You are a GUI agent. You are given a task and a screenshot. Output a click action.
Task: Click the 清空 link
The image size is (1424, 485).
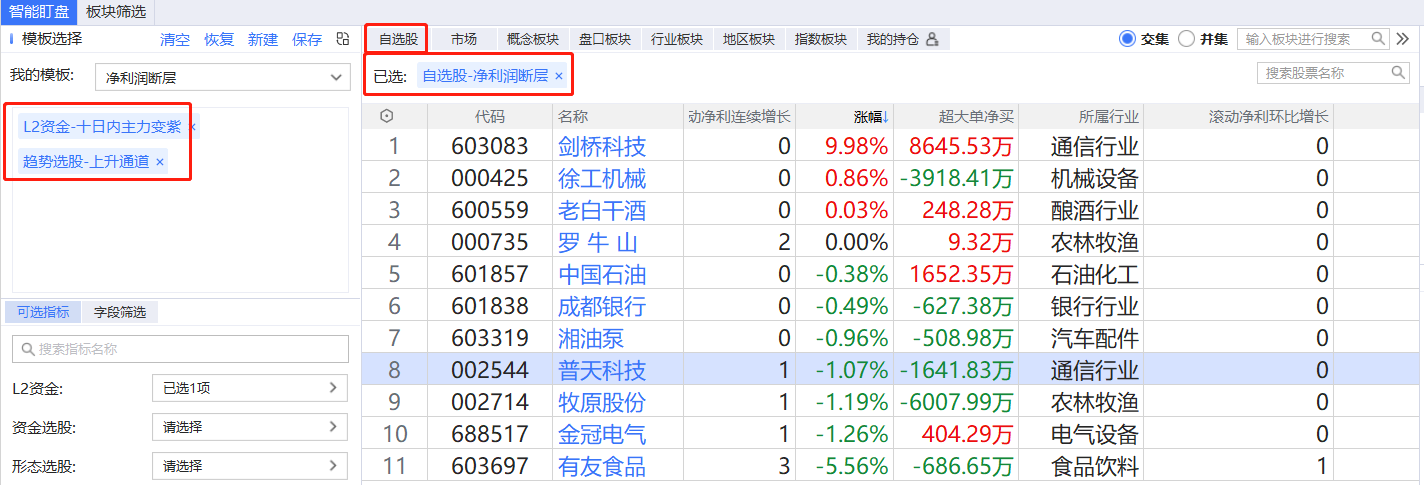coord(175,40)
